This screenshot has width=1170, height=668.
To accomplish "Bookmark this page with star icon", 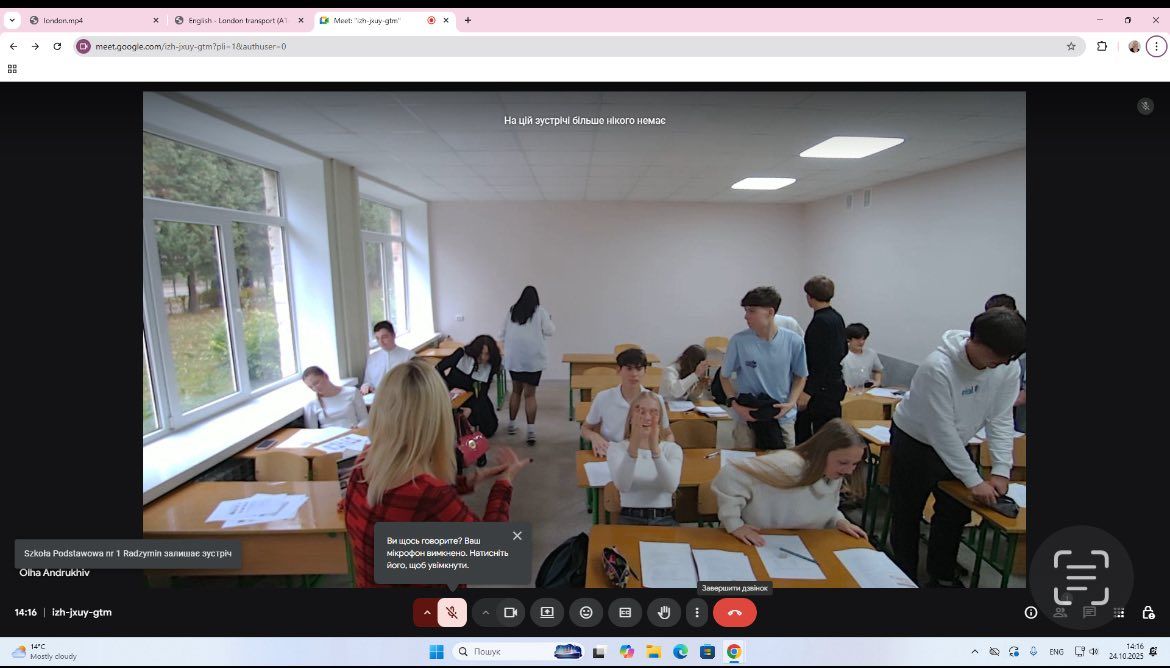I will coord(1071,46).
